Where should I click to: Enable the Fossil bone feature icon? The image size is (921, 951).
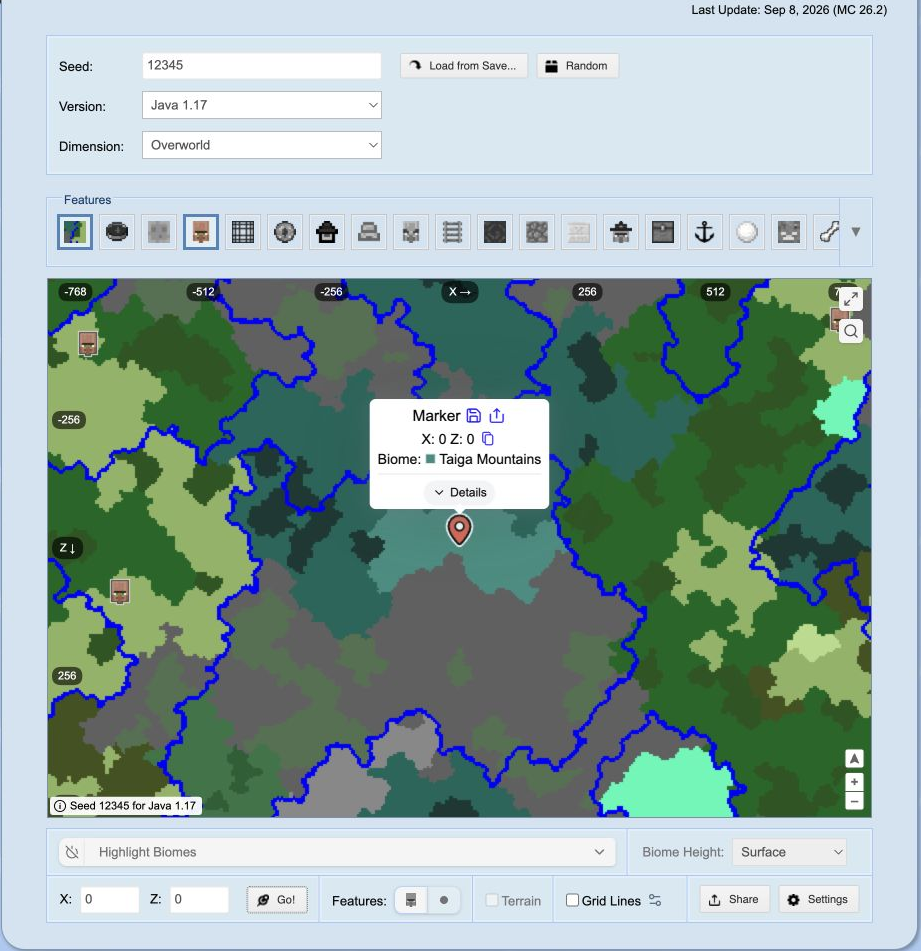pyautogui.click(x=827, y=232)
